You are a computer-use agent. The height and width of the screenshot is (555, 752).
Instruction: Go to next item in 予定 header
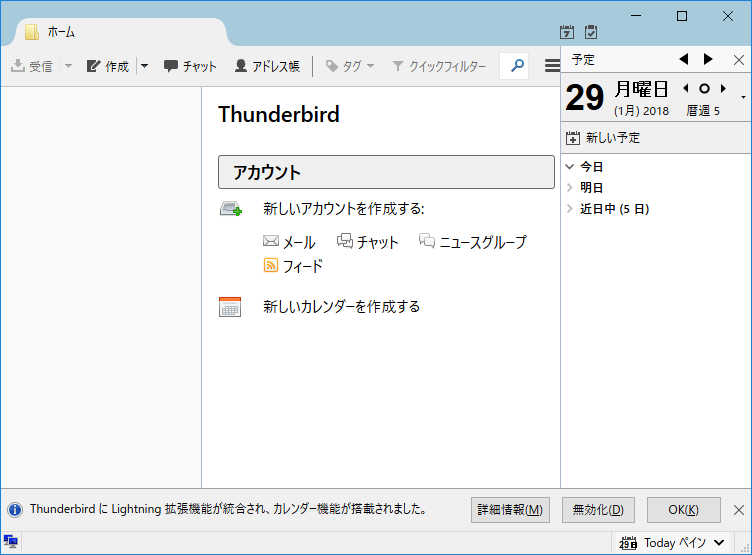click(708, 59)
